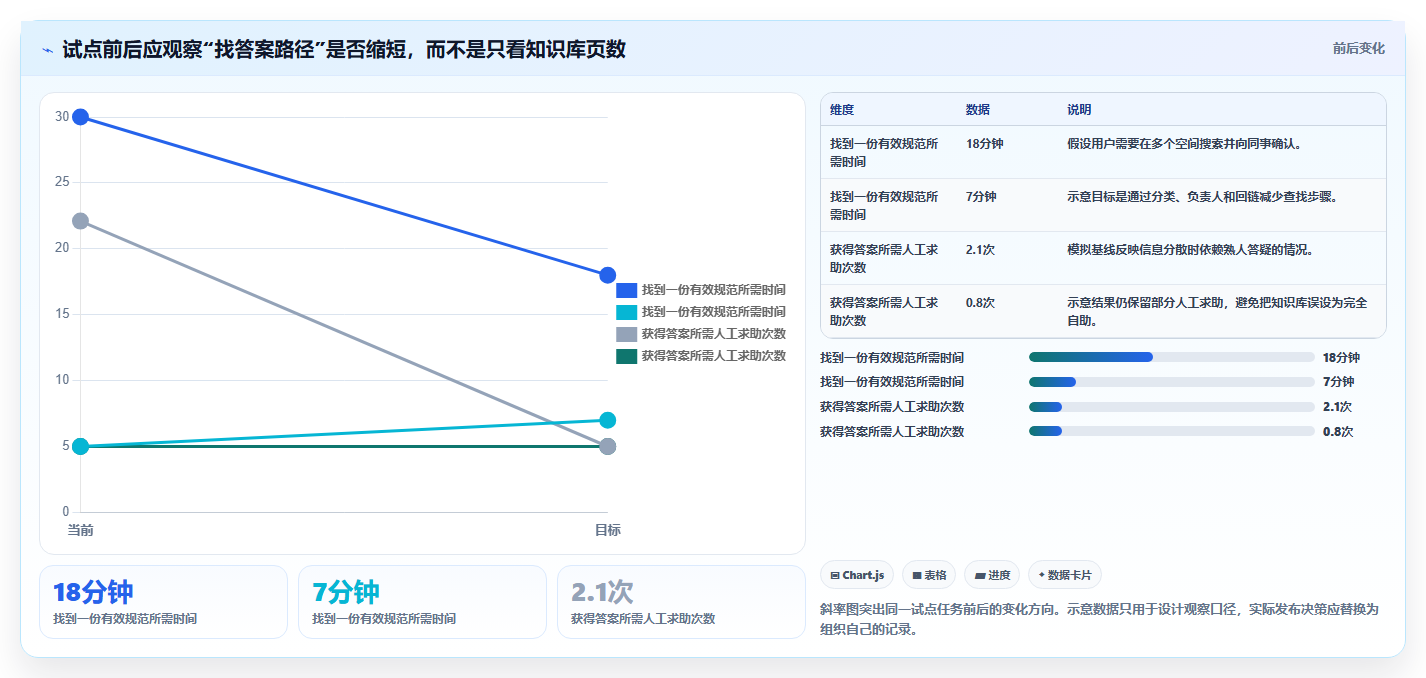1426x678 pixels.
Task: Open the blue 18分钟 data card
Action: tap(163, 602)
